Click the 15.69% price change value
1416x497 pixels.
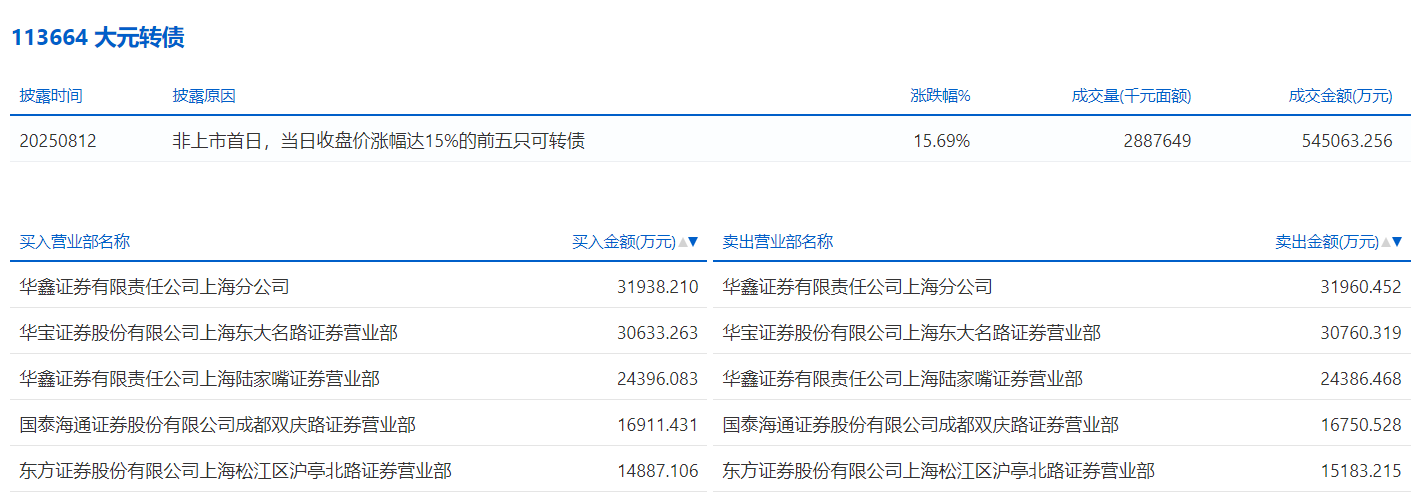pyautogui.click(x=941, y=141)
